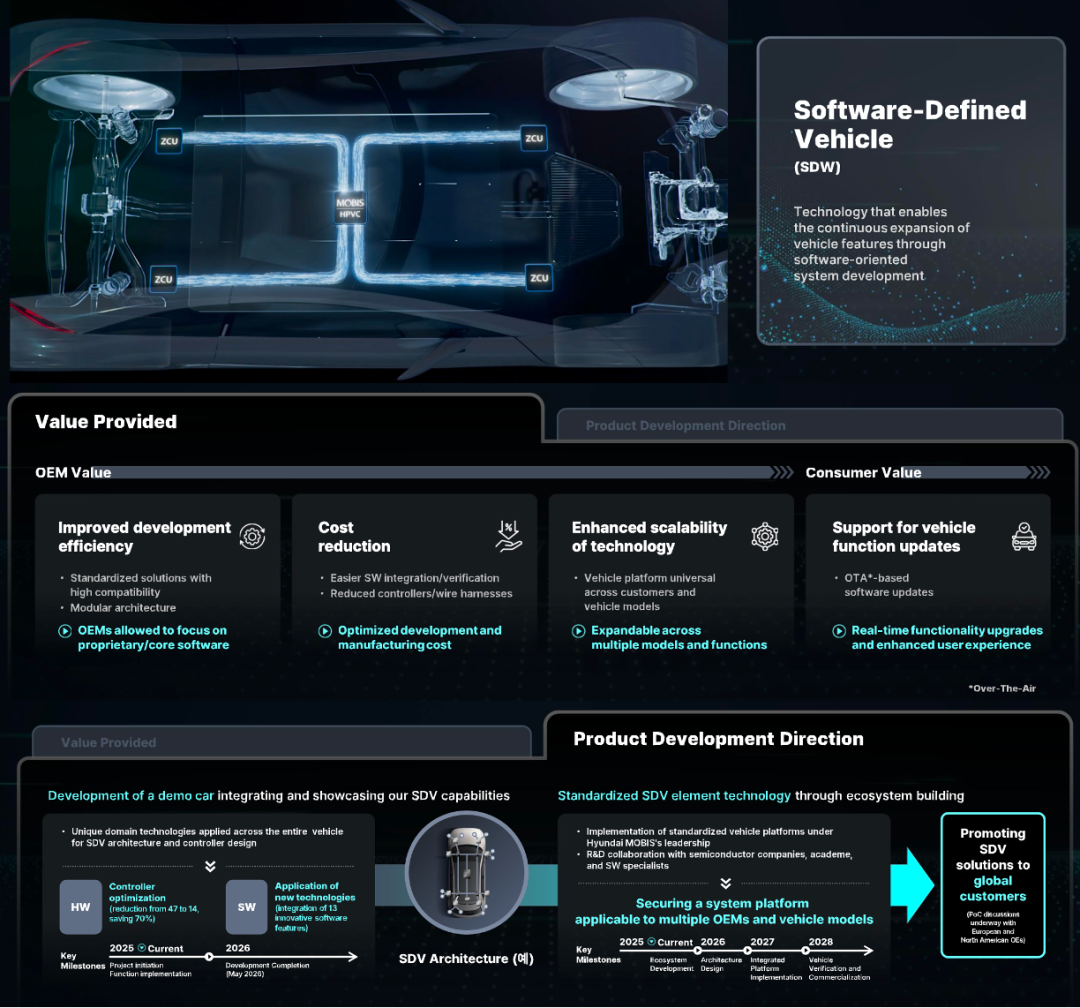Click the SW new technologies box
The width and height of the screenshot is (1080, 1008).
click(247, 907)
